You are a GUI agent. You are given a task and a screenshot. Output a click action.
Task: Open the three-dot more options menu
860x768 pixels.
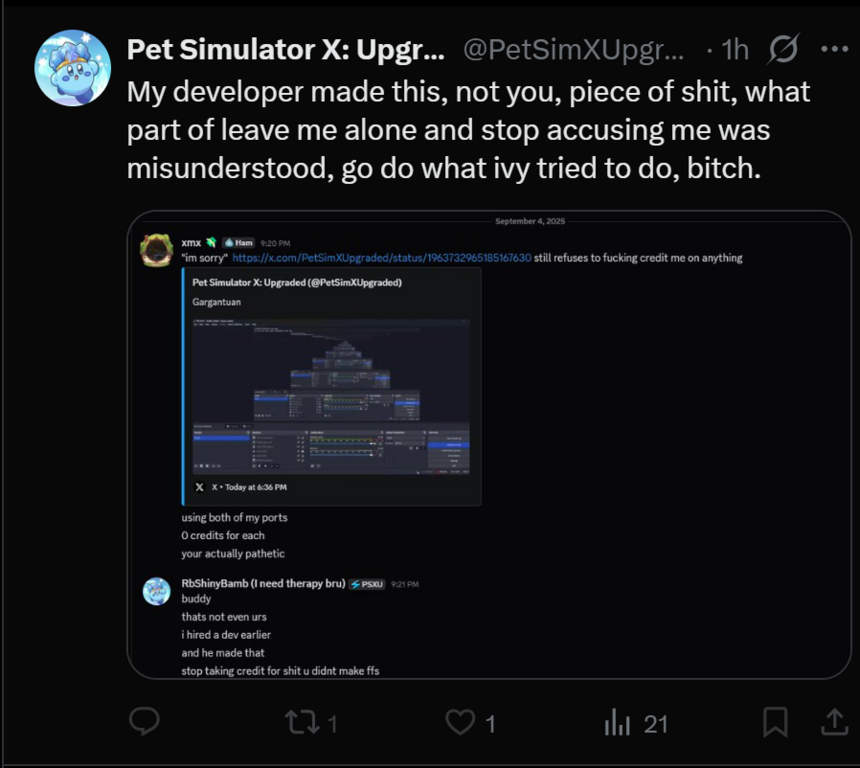click(x=833, y=49)
